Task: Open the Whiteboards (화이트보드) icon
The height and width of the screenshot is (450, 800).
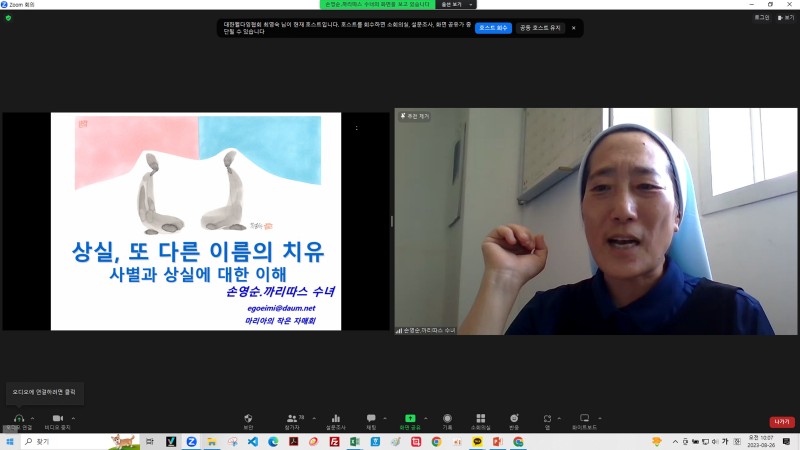Action: coord(585,418)
